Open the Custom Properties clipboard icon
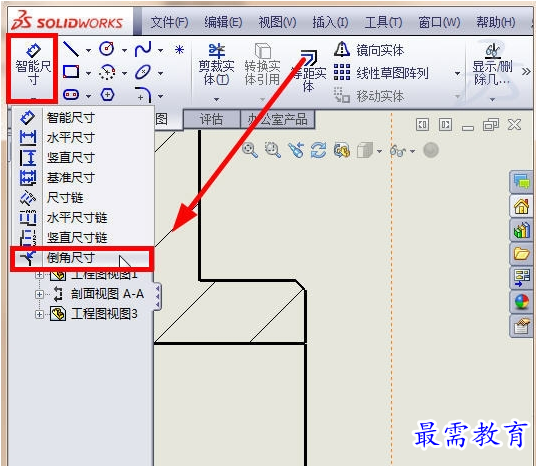Image resolution: width=536 pixels, height=466 pixels. (x=521, y=326)
